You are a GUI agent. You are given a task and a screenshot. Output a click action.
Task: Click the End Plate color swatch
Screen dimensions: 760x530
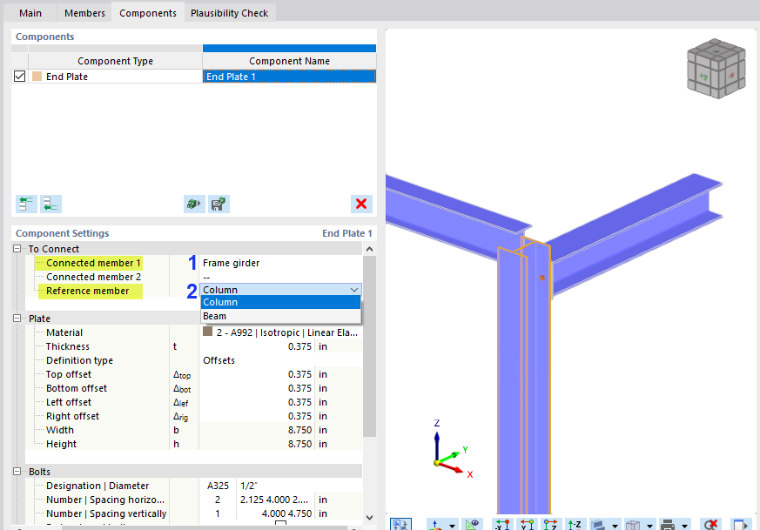point(37,76)
